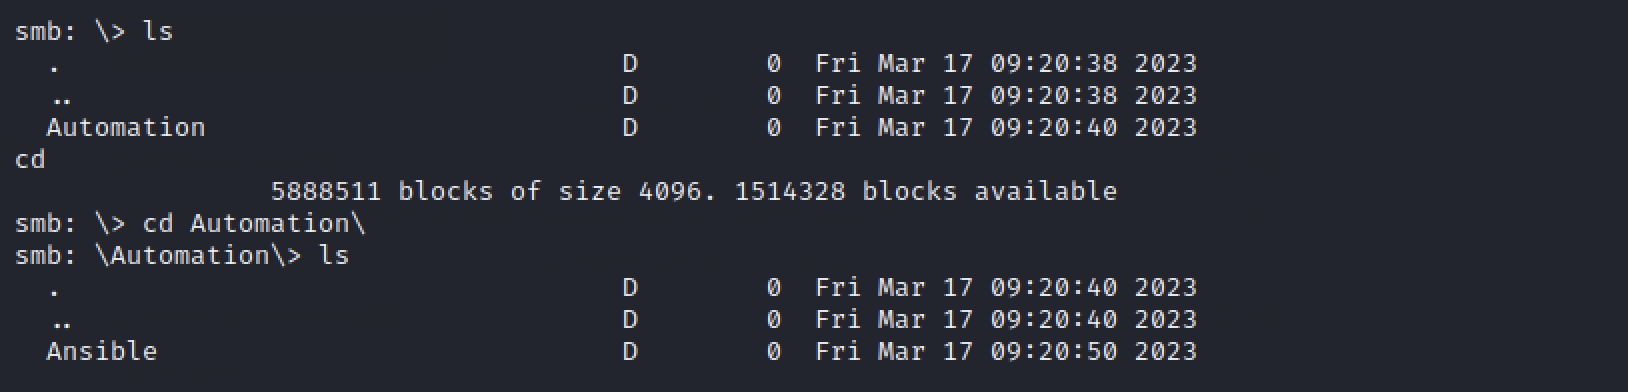Click the first smb: \> prompt
The image size is (1628, 392).
click(x=70, y=31)
